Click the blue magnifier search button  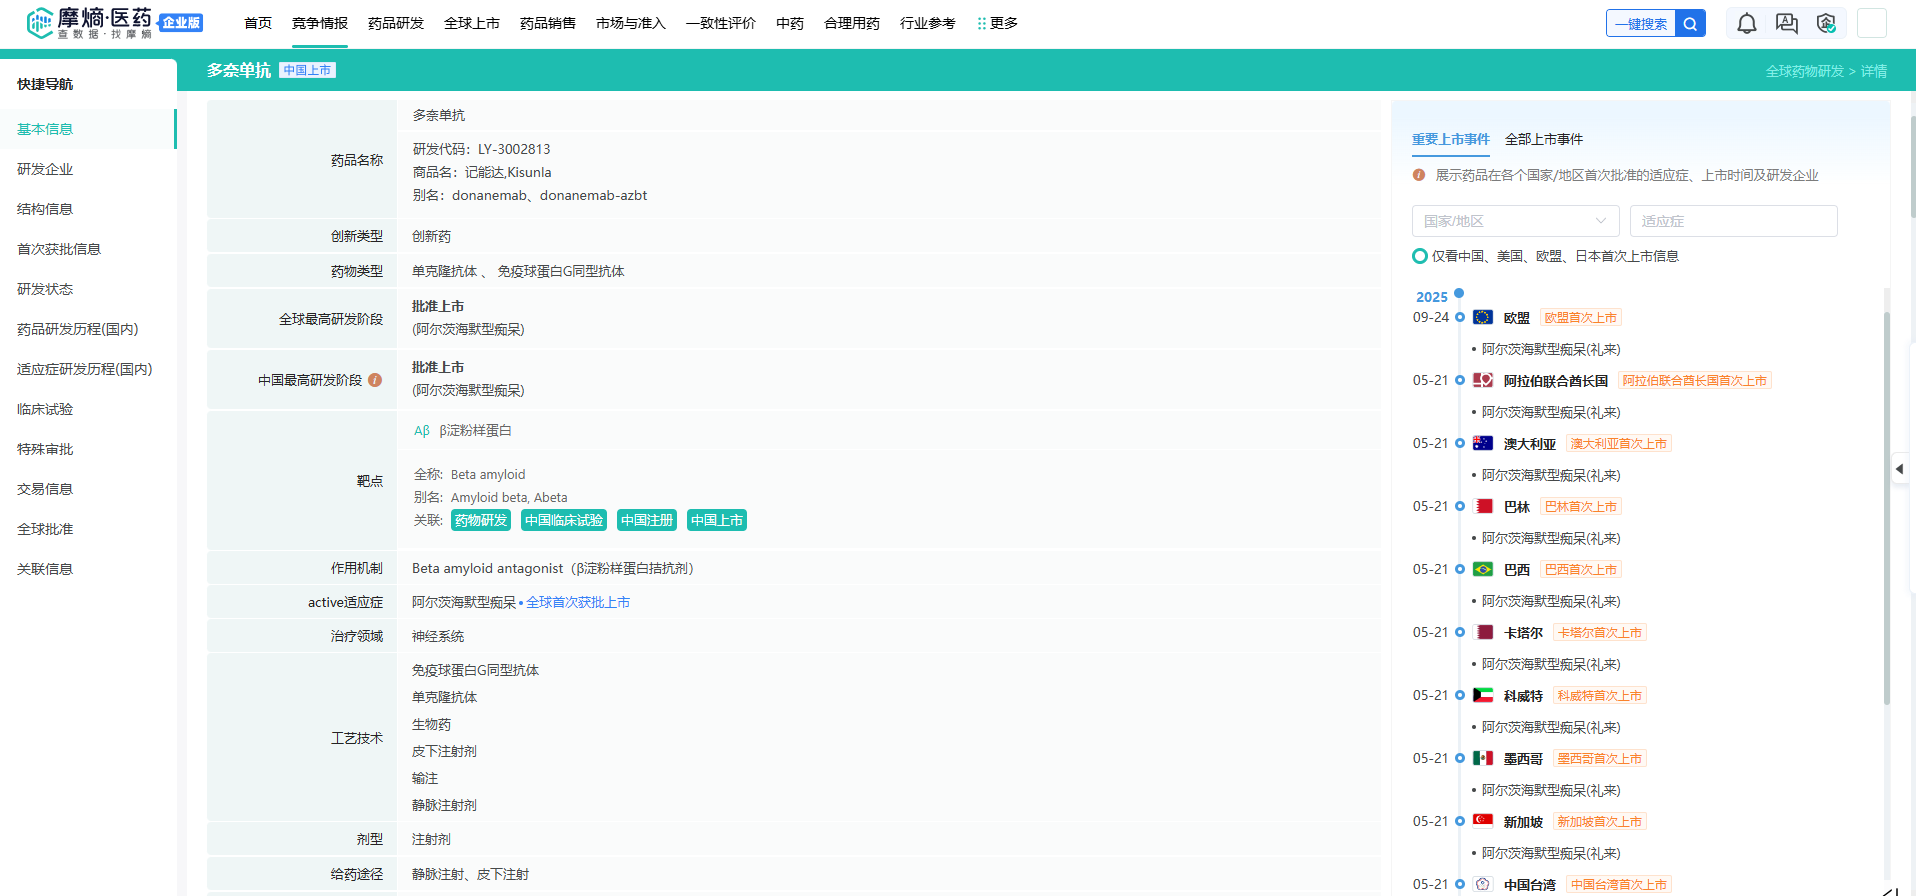point(1690,24)
